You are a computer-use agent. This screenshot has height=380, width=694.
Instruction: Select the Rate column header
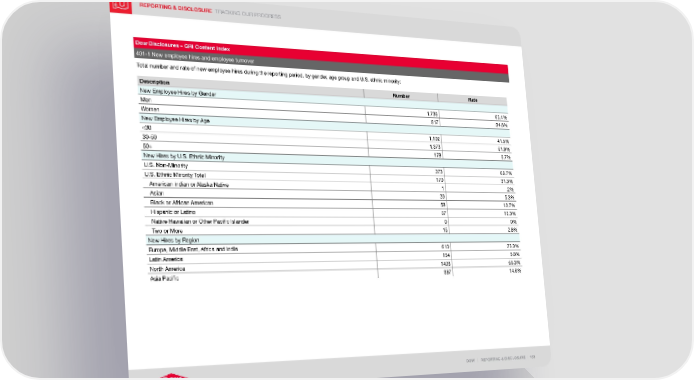[x=472, y=100]
